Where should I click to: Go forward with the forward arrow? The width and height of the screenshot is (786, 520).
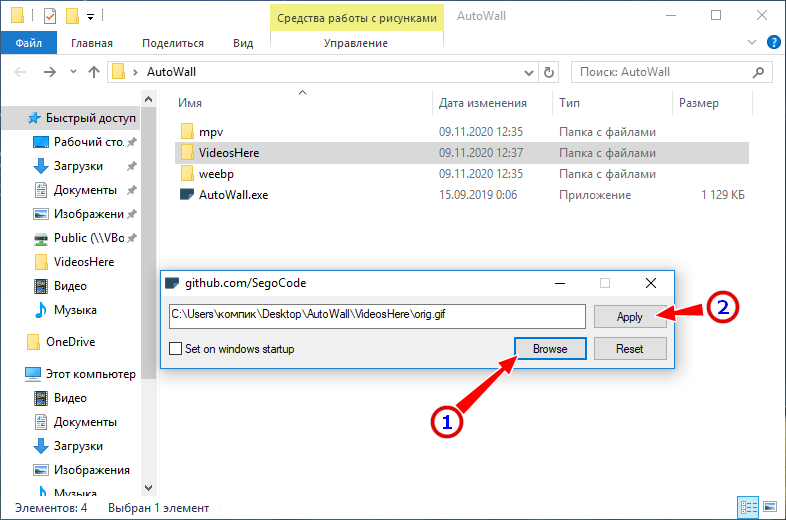point(50,72)
